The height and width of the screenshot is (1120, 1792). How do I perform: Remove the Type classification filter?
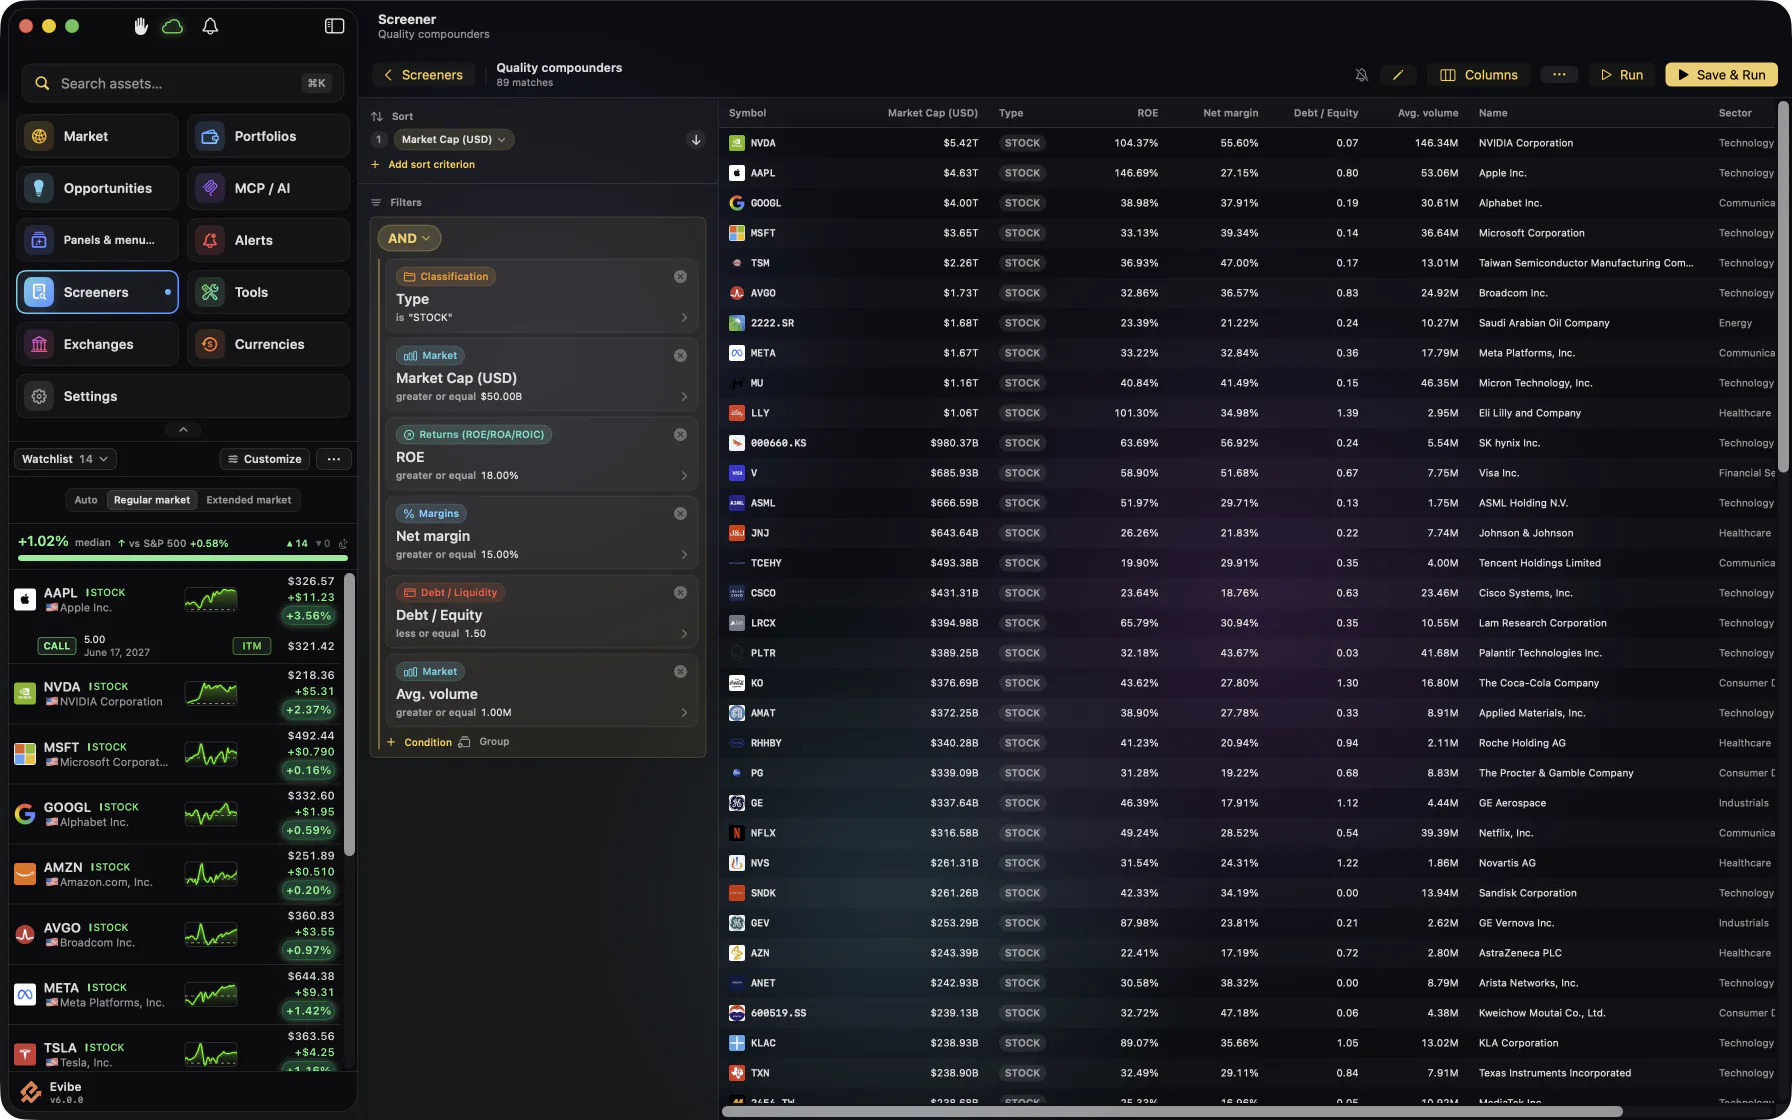[x=680, y=276]
